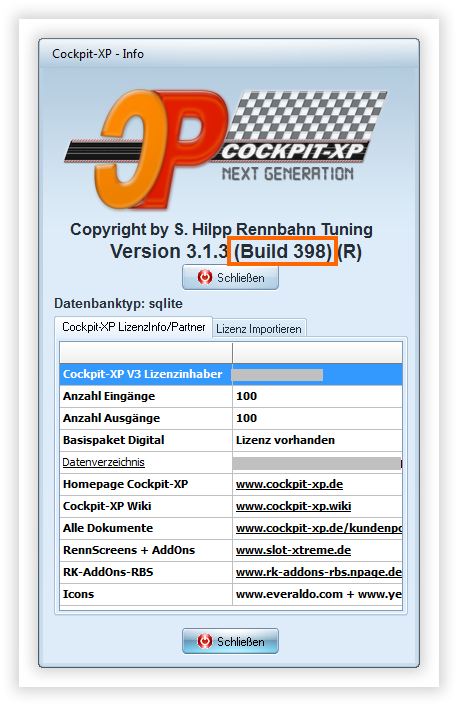Click the upper Schließen button text
This screenshot has height=706, width=458.
pyautogui.click(x=241, y=278)
